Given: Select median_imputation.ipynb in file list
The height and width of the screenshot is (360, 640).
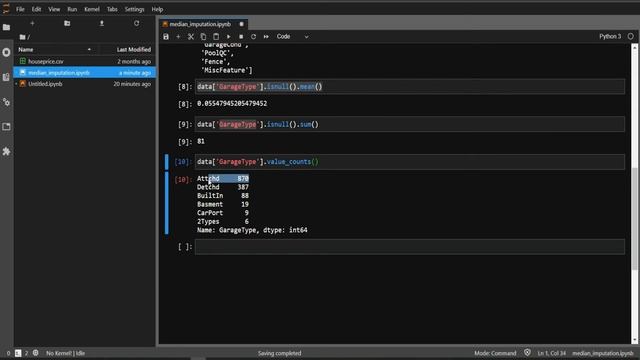Looking at the screenshot, I should [x=84, y=73].
